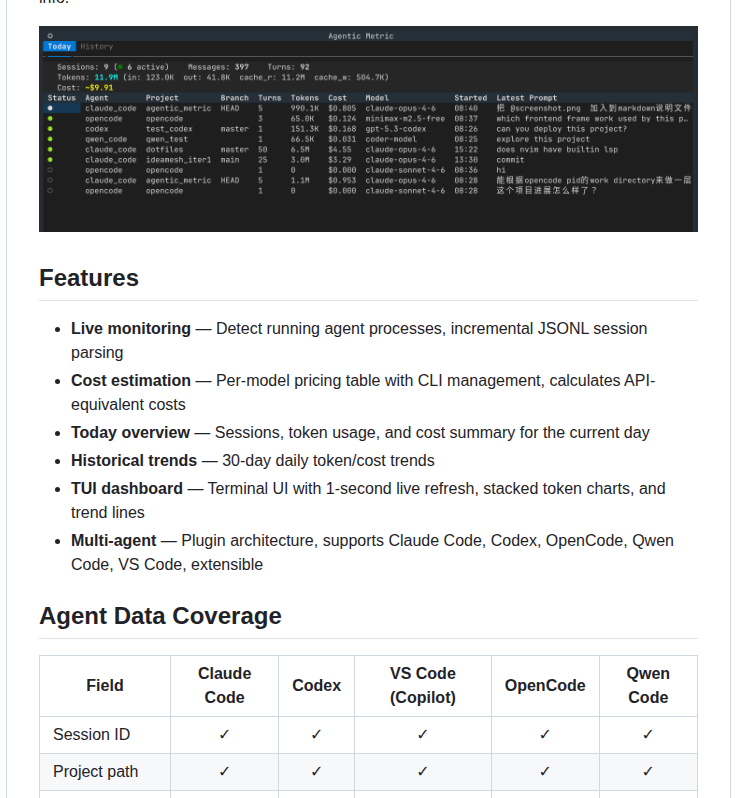Click the bold 'TUI dashboard' text
Image resolution: width=747 pixels, height=798 pixels.
point(127,488)
